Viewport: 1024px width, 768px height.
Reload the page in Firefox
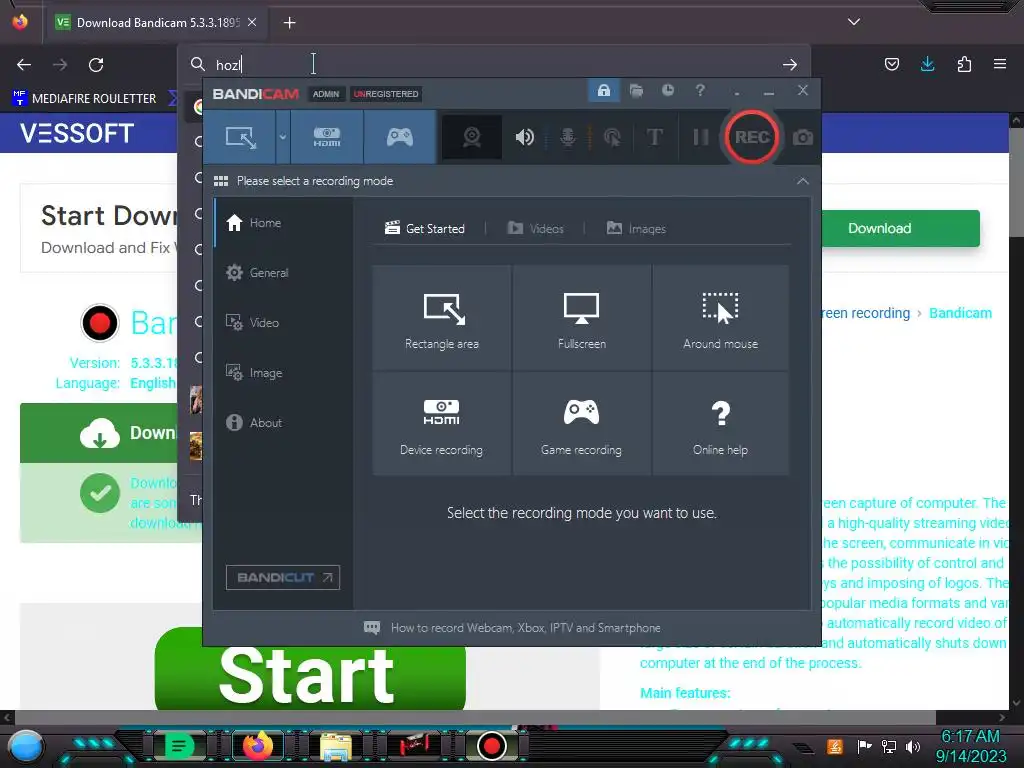96,65
